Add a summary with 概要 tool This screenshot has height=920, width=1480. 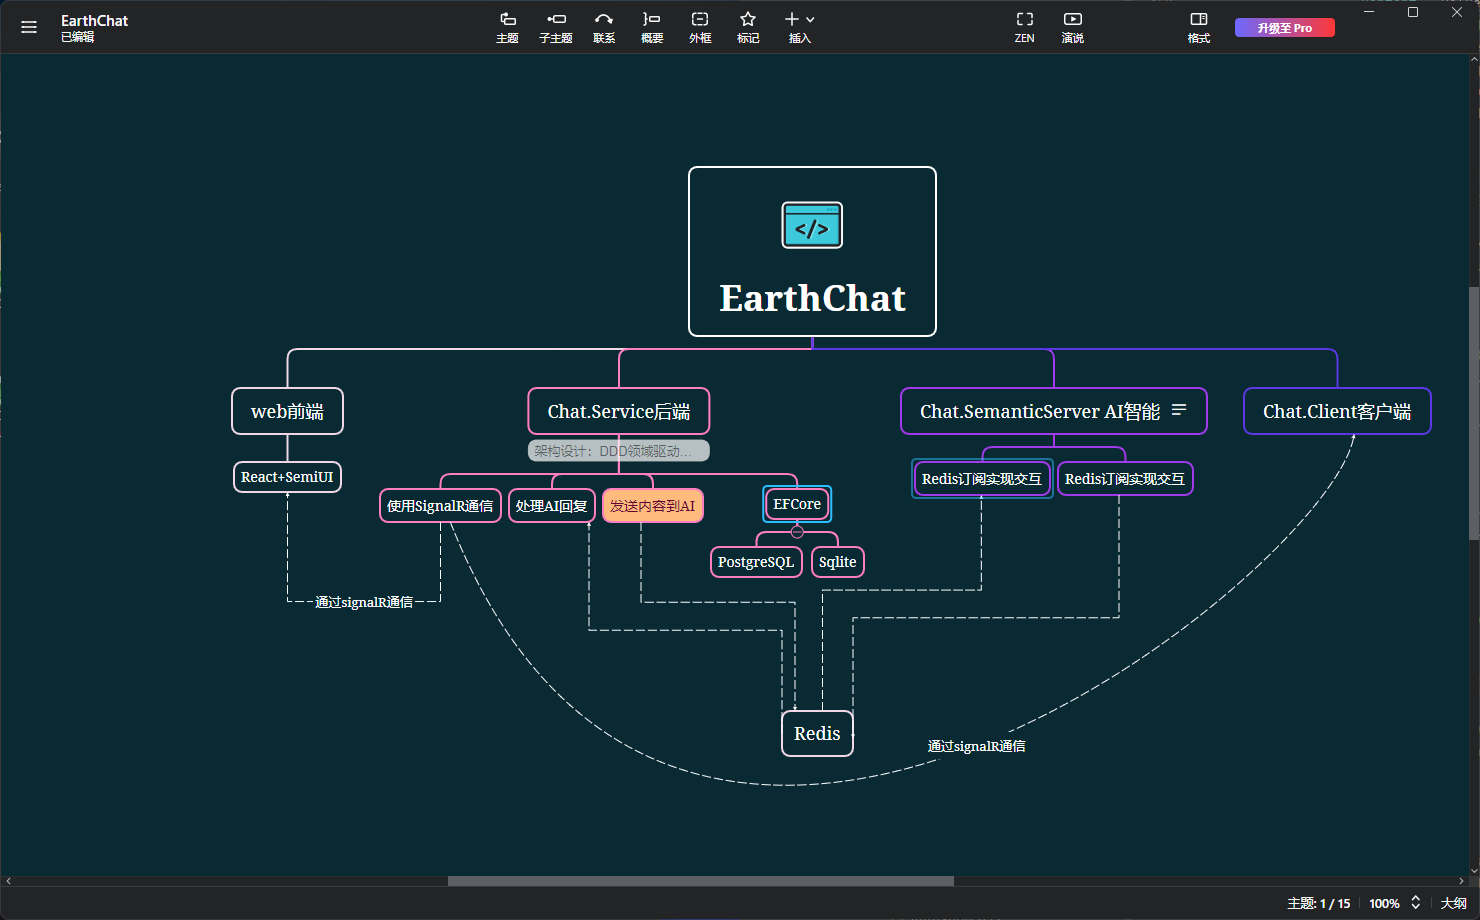pos(652,27)
